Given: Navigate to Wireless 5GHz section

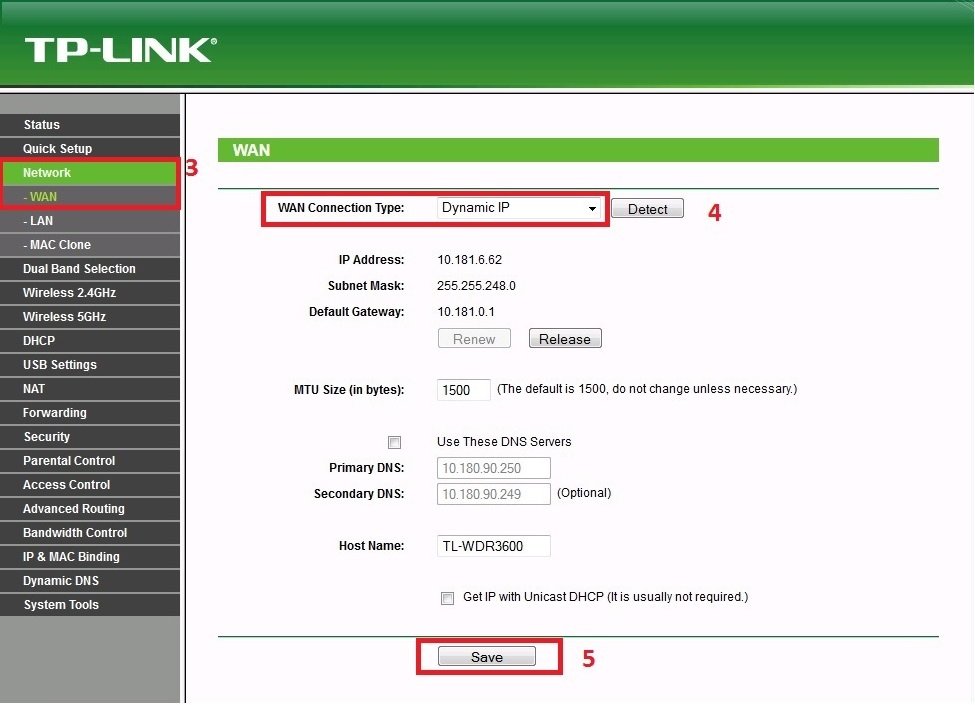Looking at the screenshot, I should tap(64, 317).
